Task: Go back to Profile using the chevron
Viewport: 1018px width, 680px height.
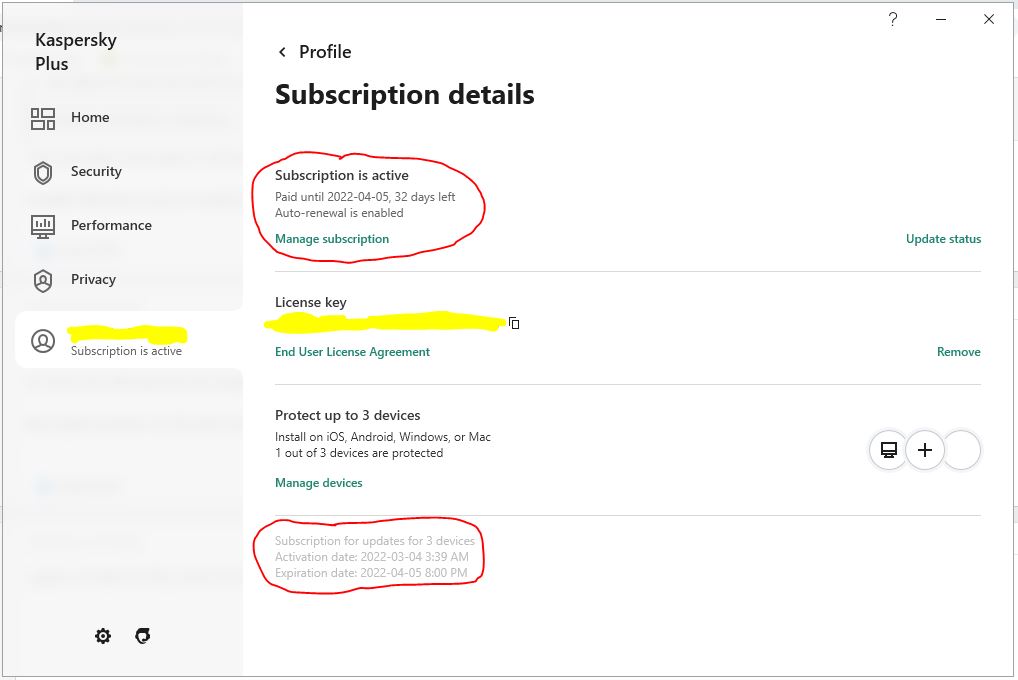Action: [283, 52]
